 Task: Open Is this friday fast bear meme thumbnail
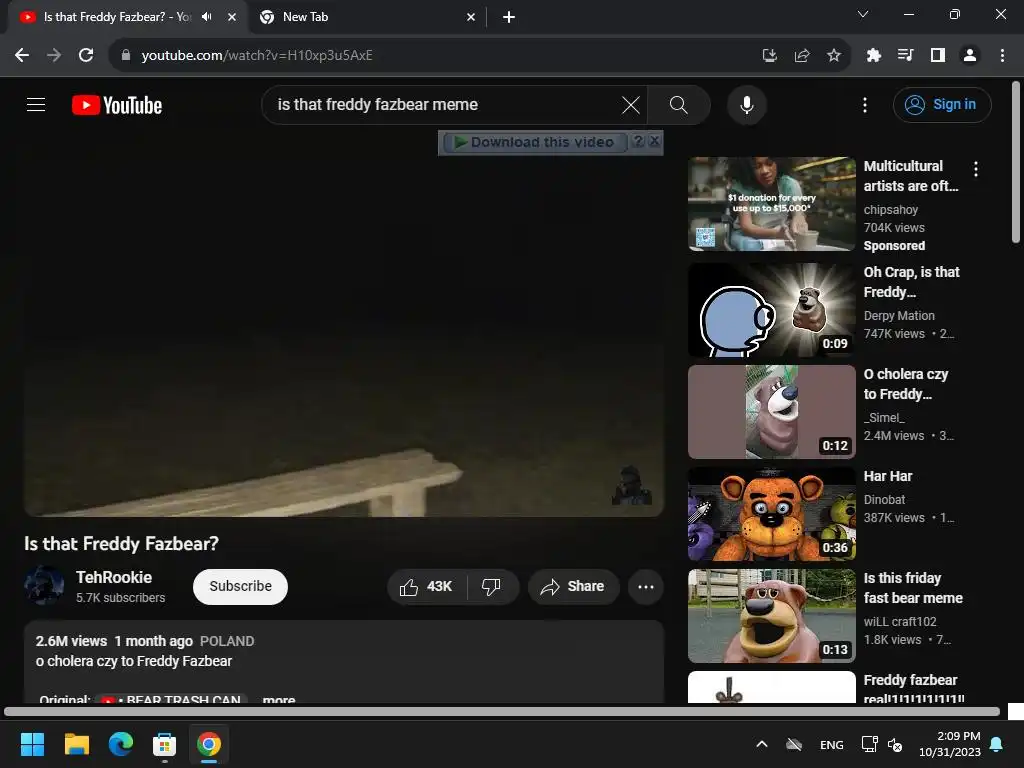pos(771,615)
